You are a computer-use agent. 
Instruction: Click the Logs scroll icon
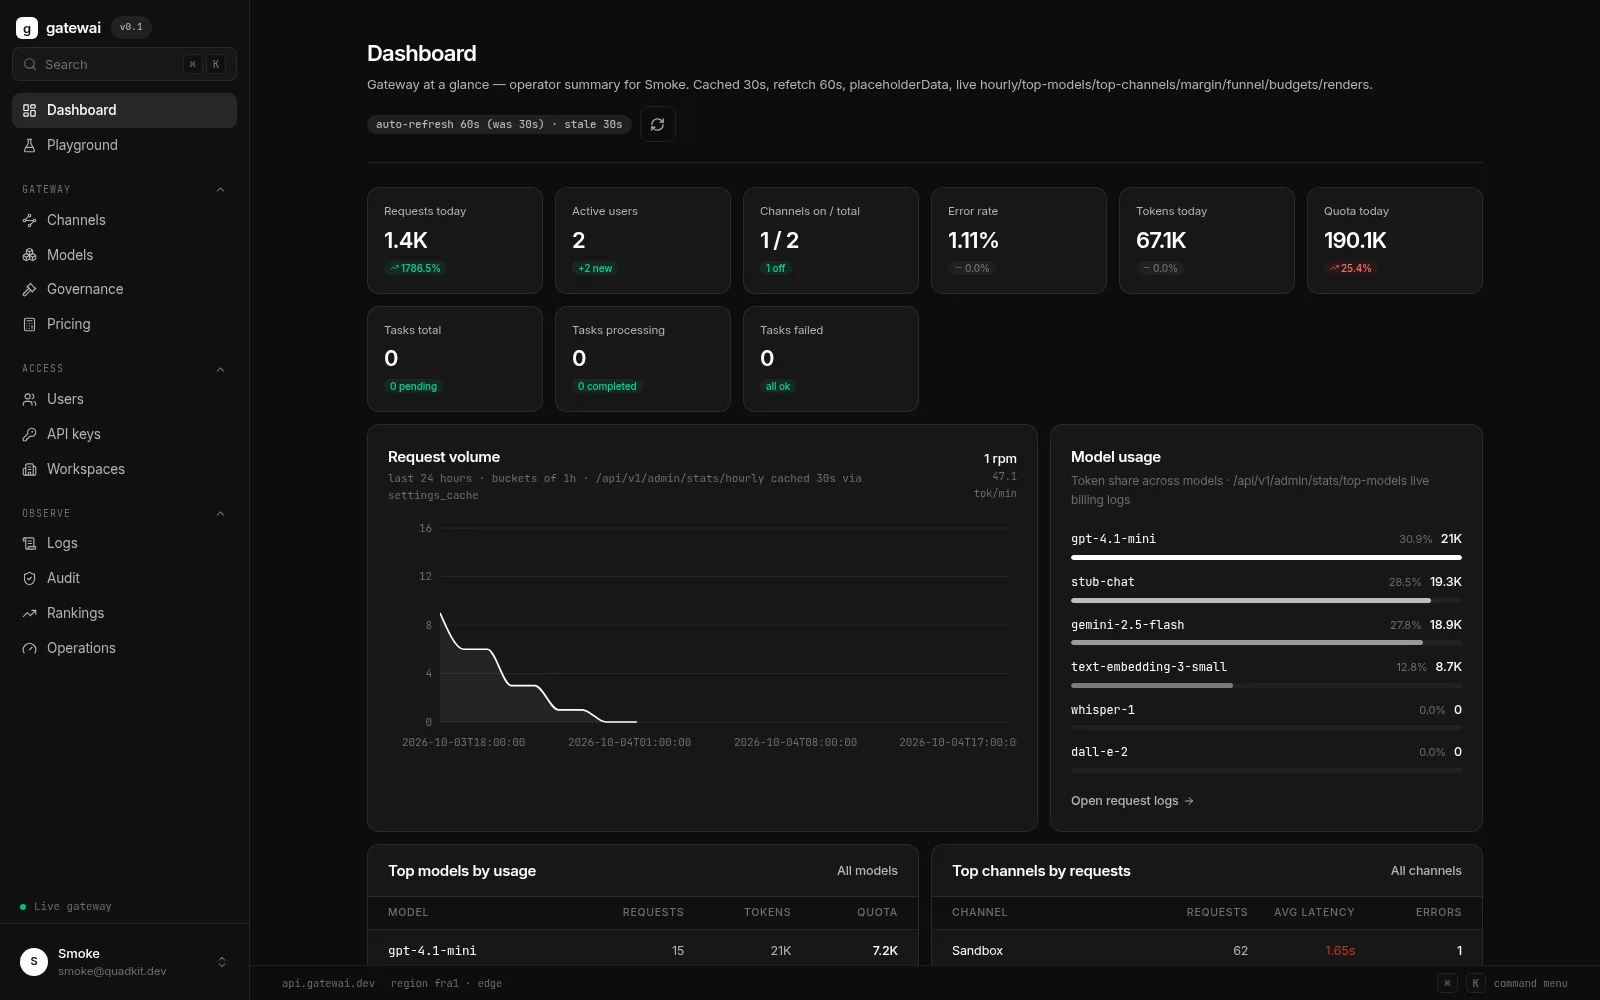tap(30, 543)
